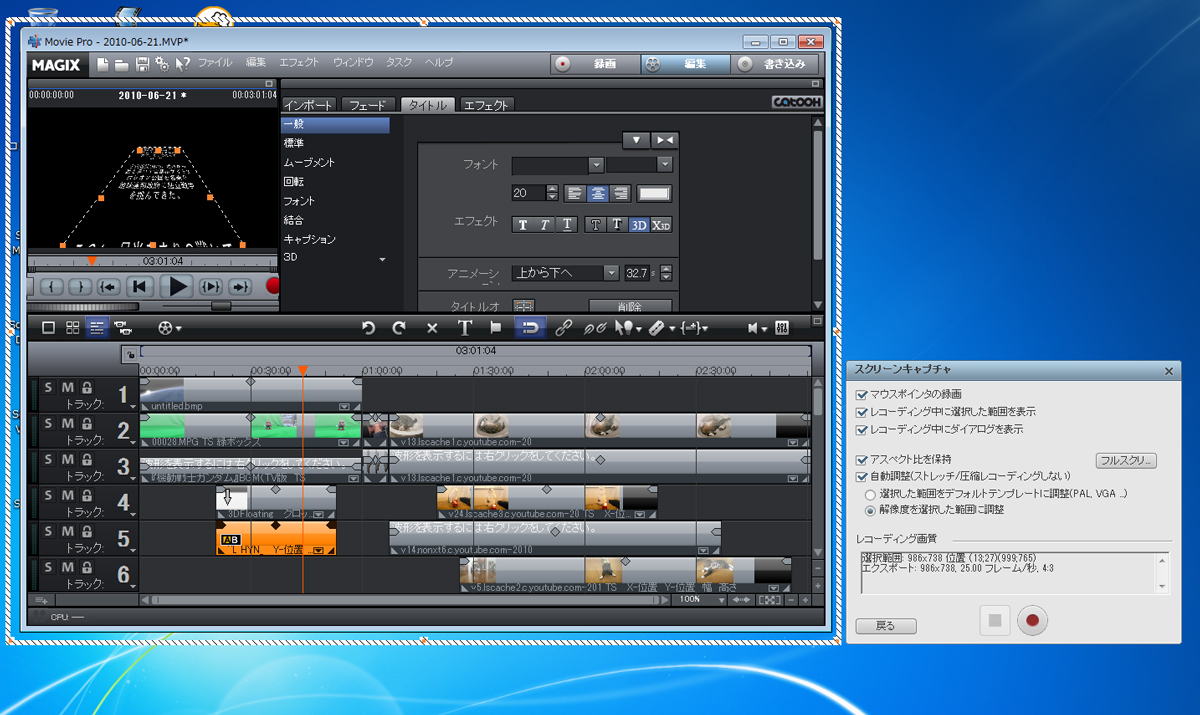Select adjust resolution to selected area radio

click(x=871, y=510)
